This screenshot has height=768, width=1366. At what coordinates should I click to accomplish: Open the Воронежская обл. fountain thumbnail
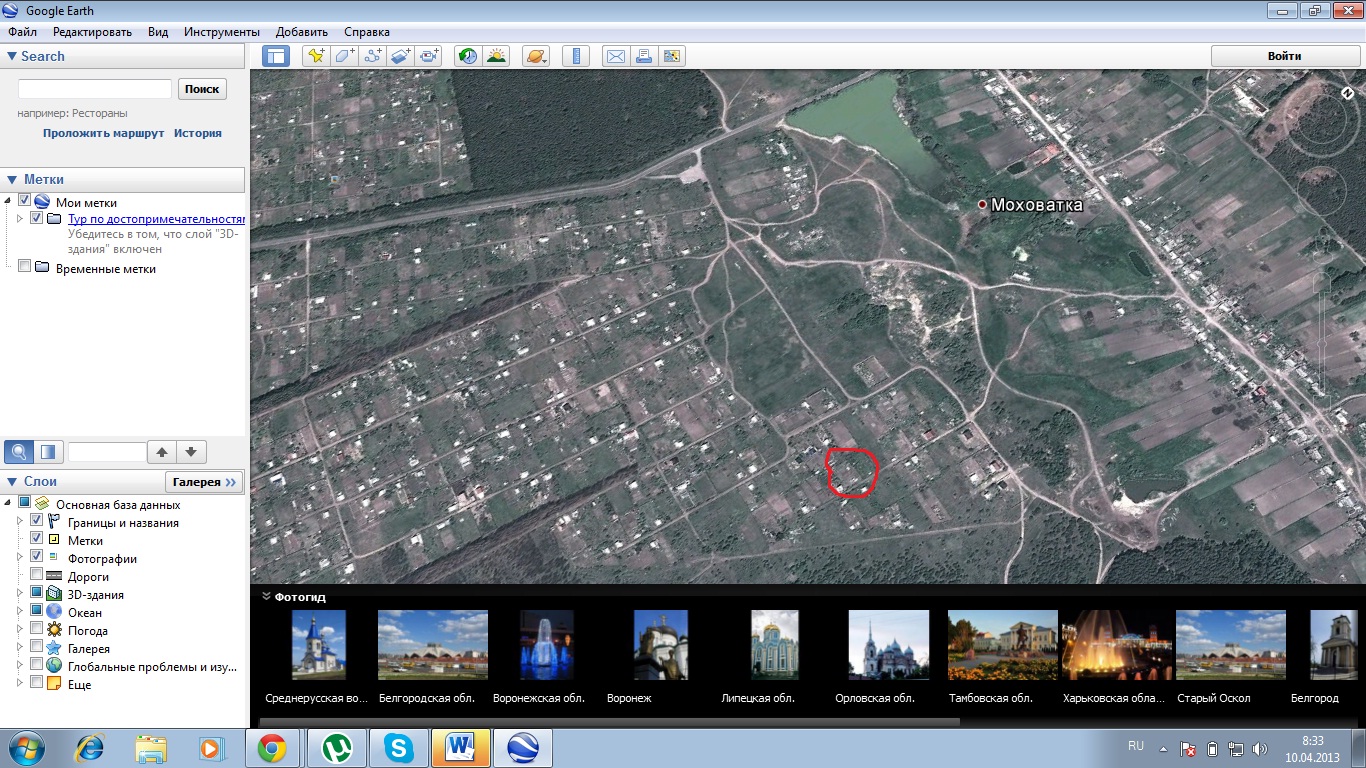547,646
